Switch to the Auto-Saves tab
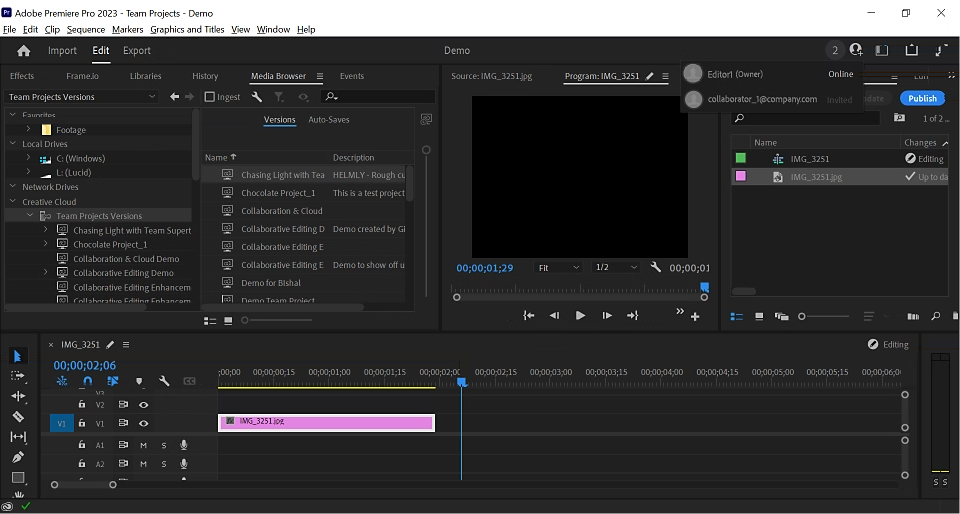This screenshot has width=960, height=514. 328,120
